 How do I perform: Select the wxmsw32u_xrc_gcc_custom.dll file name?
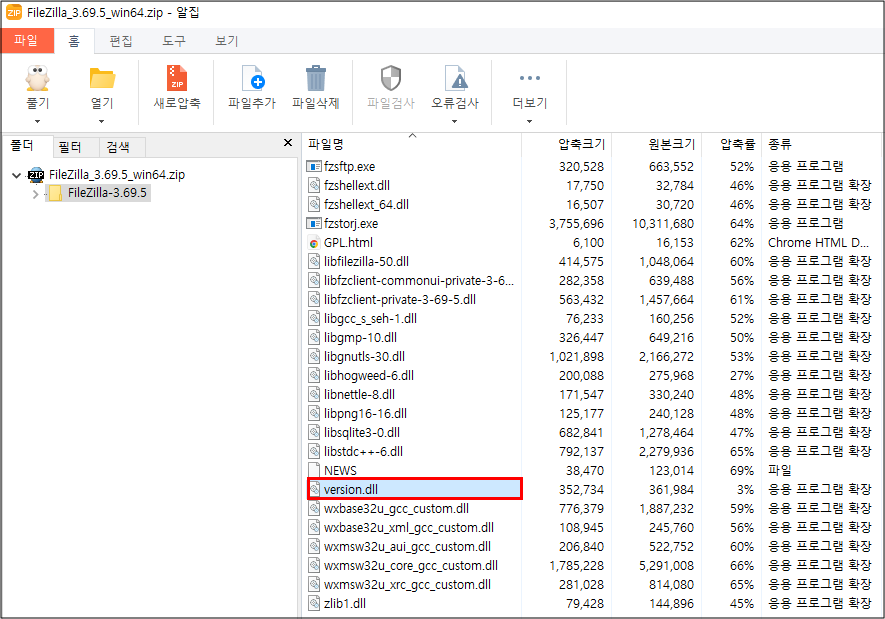tap(407, 585)
